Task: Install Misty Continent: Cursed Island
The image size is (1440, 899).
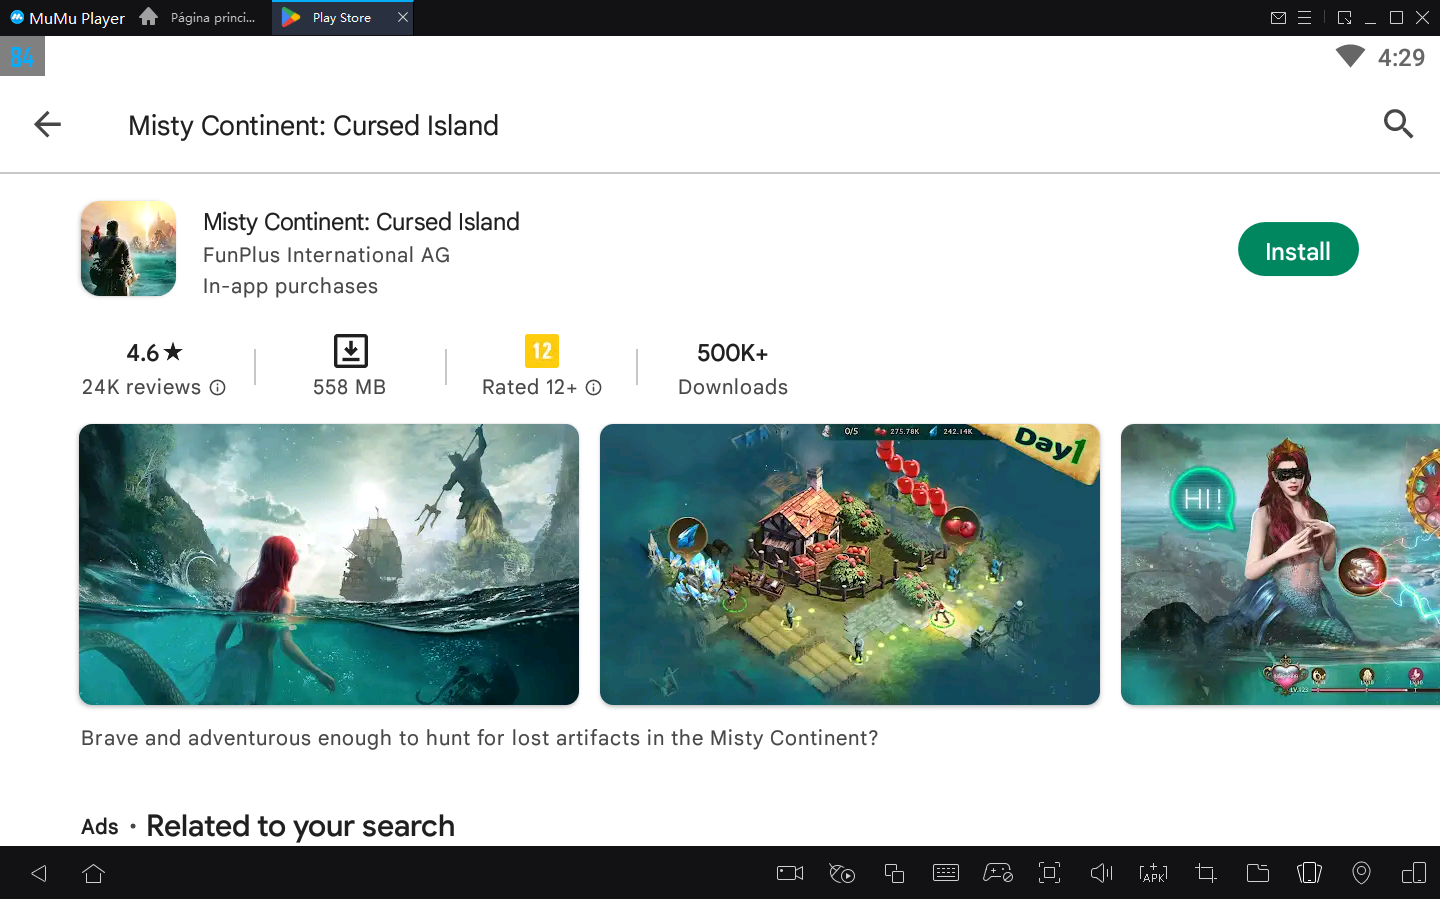Action: tap(1298, 249)
